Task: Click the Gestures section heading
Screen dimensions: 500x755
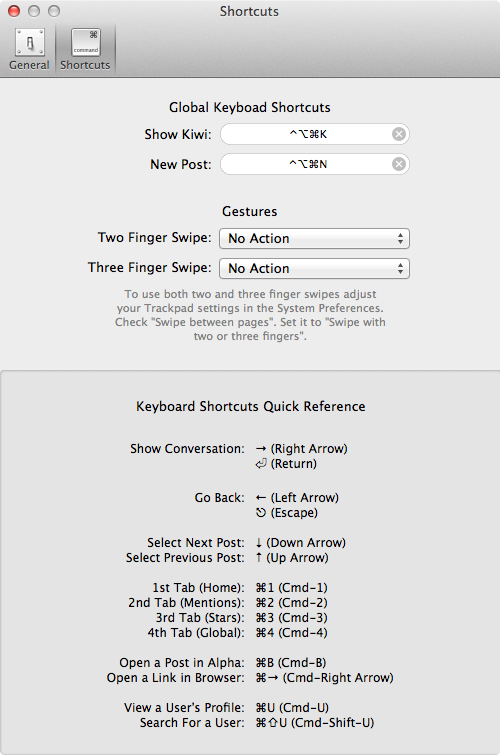Action: tap(250, 211)
